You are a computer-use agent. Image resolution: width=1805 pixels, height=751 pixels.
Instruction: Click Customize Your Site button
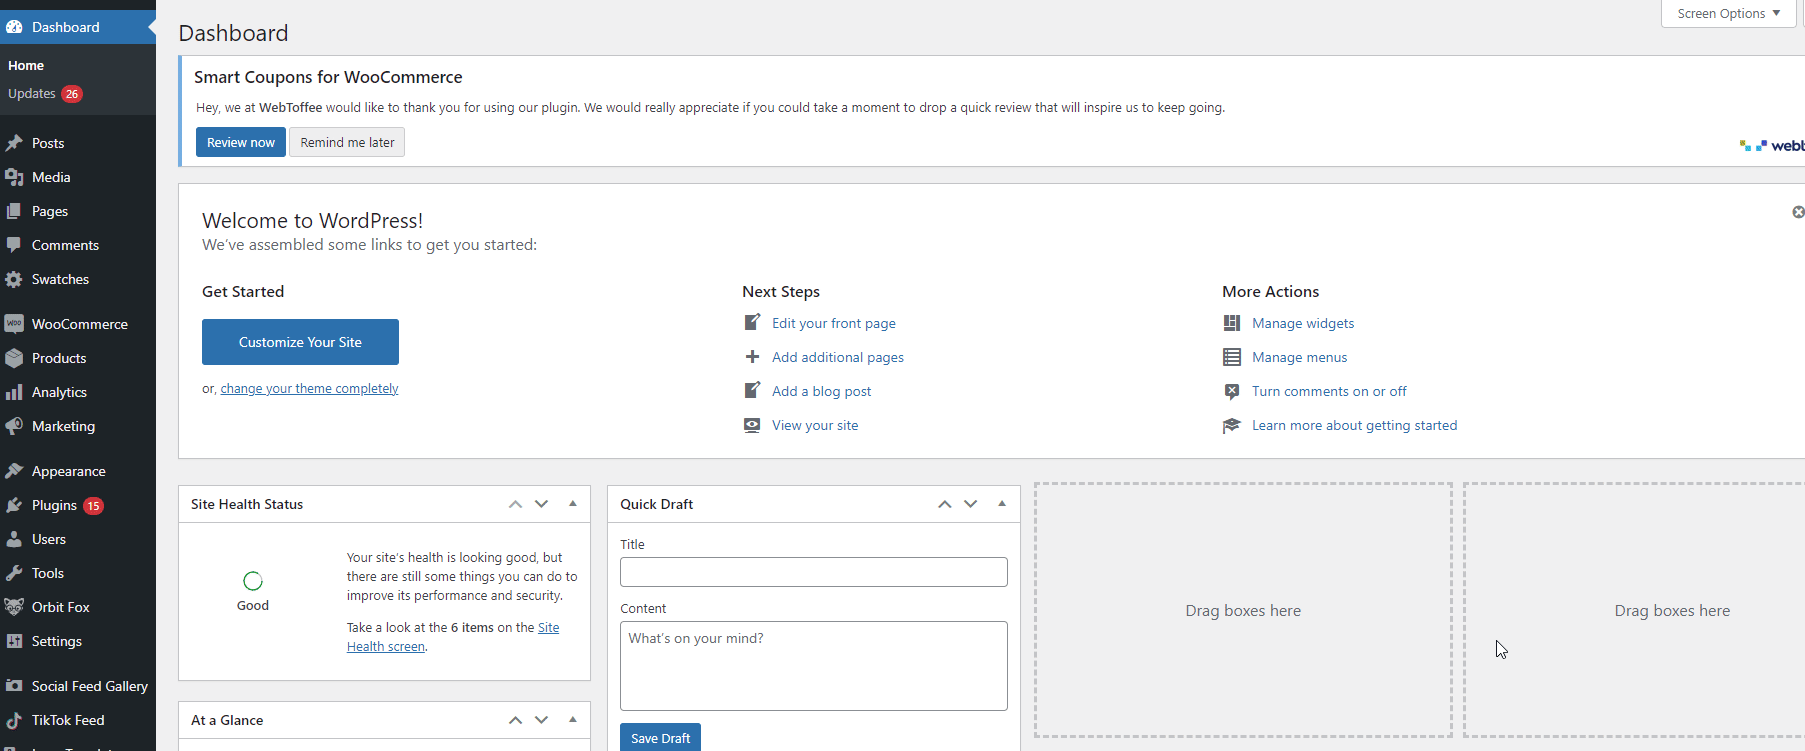300,342
